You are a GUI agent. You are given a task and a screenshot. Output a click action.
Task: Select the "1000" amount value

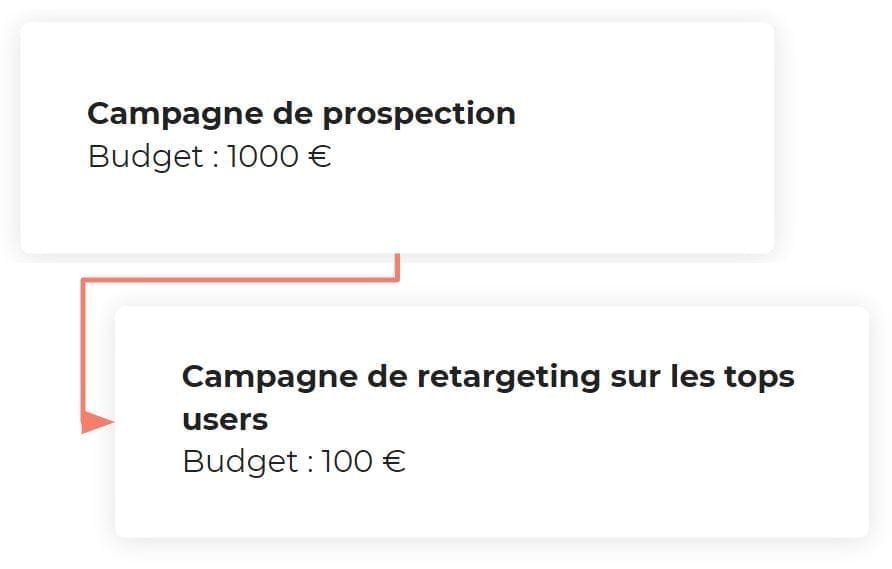pos(263,156)
